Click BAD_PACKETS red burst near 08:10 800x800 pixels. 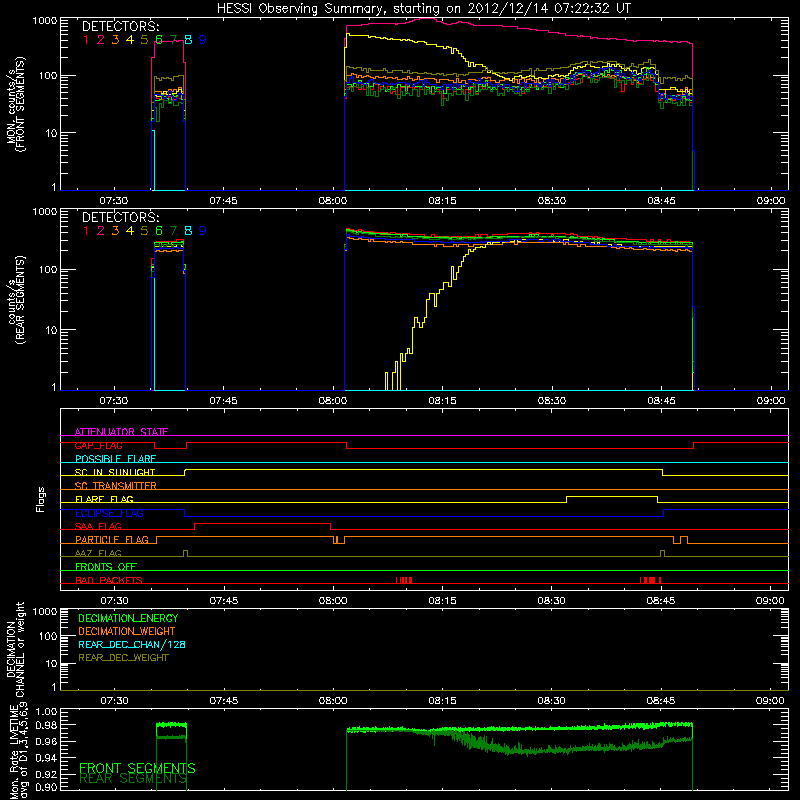coord(404,580)
